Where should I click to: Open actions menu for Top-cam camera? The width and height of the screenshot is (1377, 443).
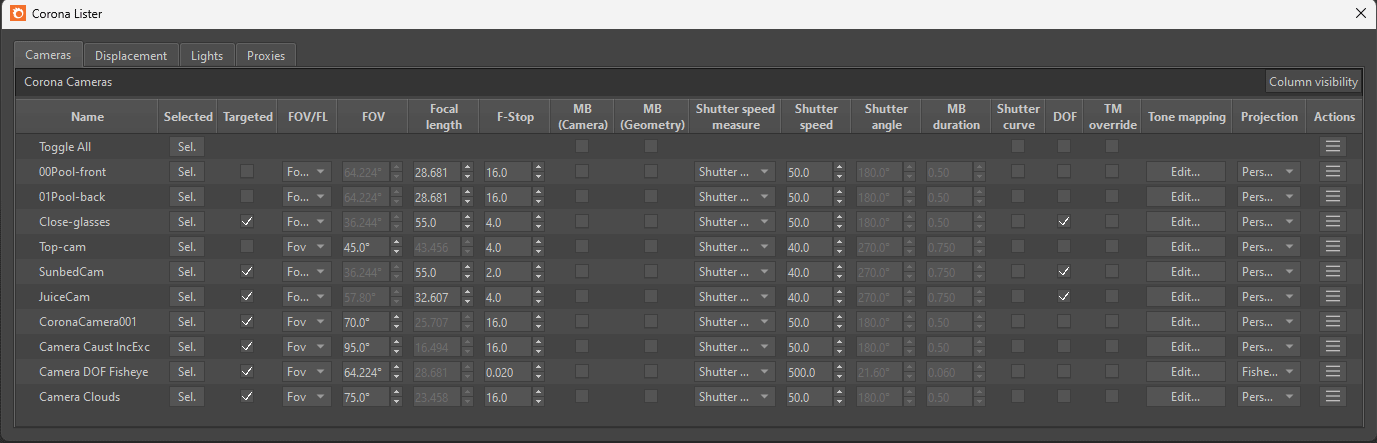(x=1333, y=247)
